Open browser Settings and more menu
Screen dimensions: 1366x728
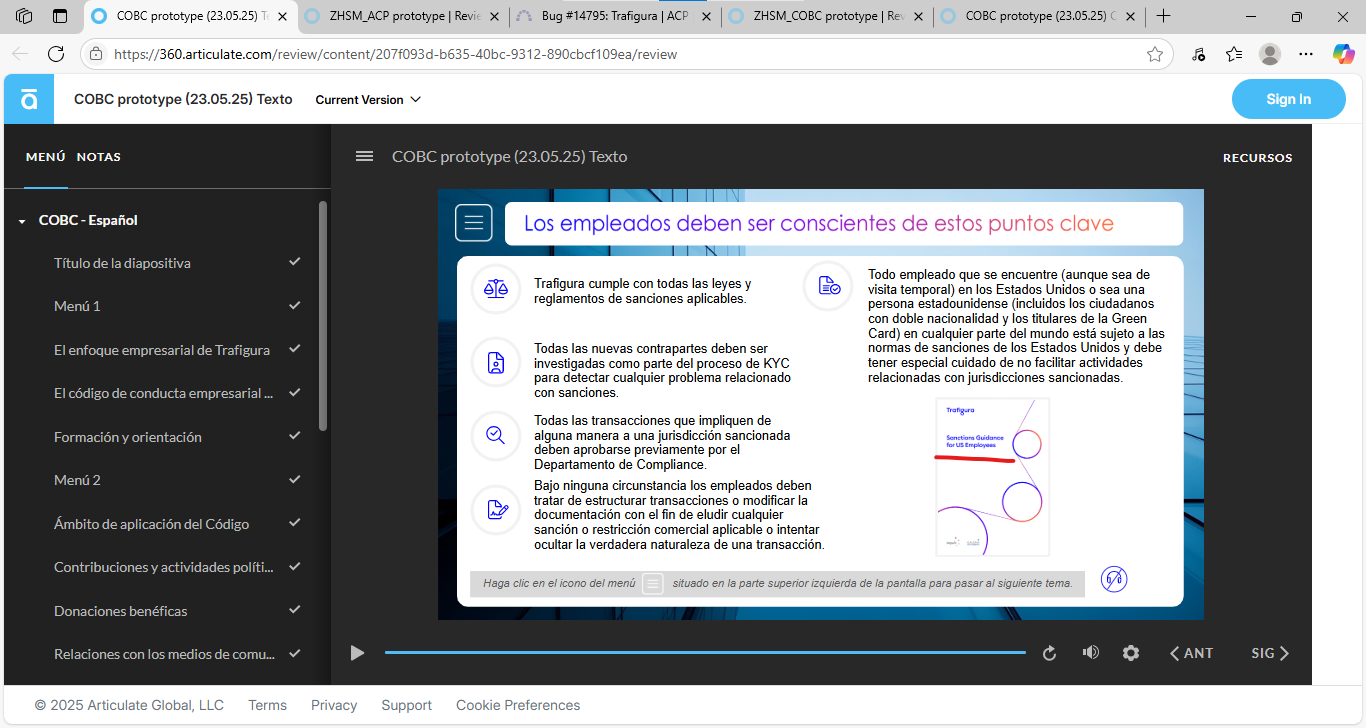tap(1306, 54)
